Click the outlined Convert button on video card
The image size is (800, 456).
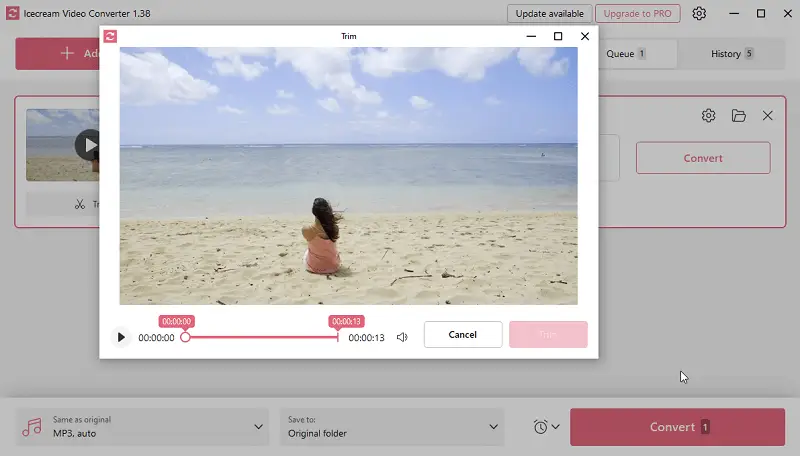(703, 158)
